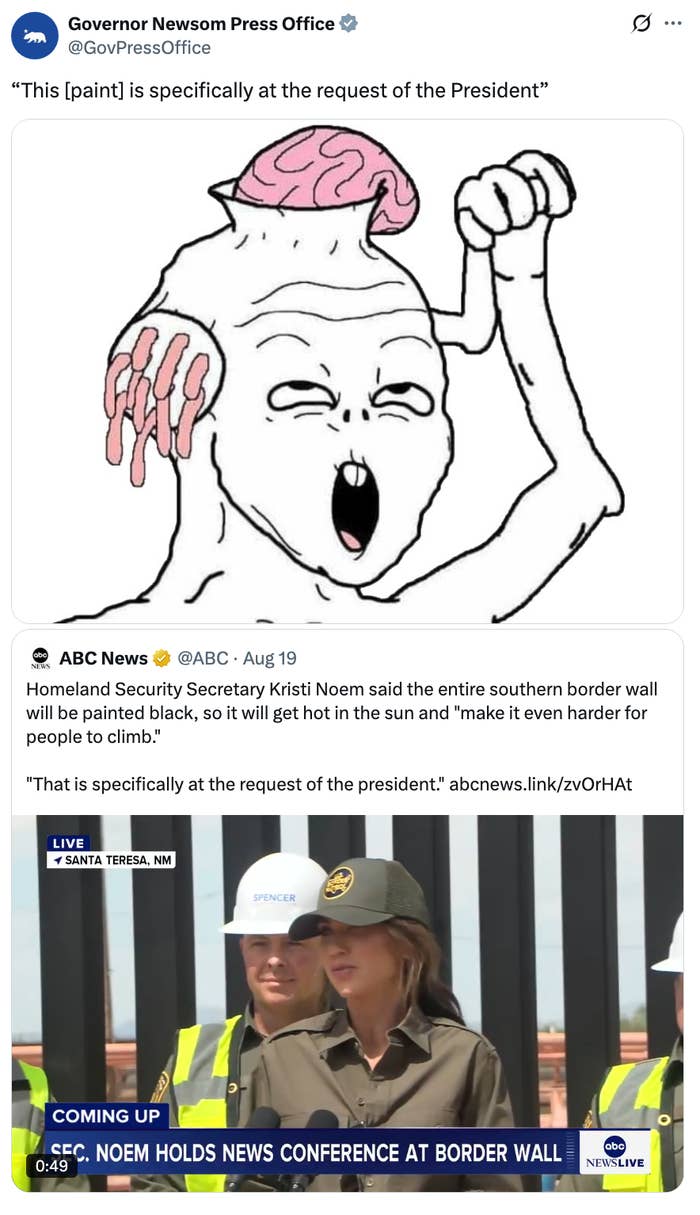The image size is (700, 1215).
Task: Click the @ABC handle in quoted post
Action: [203, 658]
